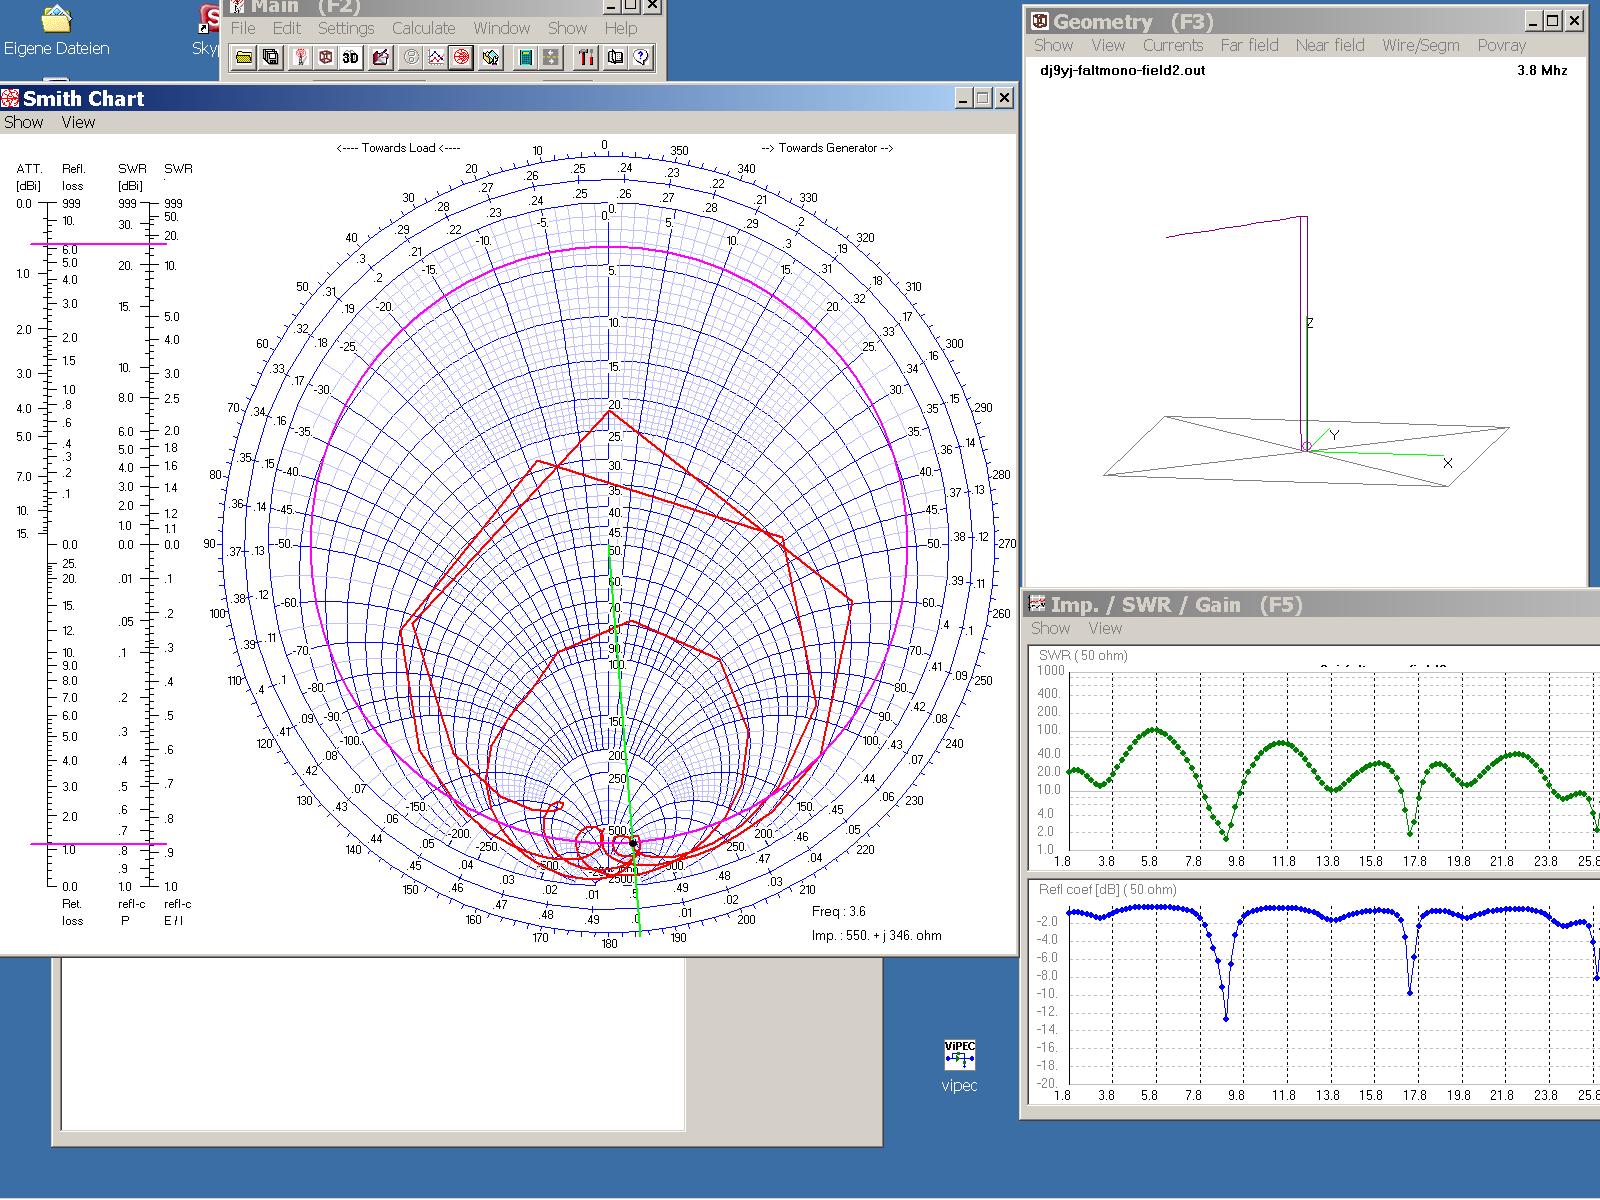Open View menu in Geometry window
The width and height of the screenshot is (1600, 1200).
[1108, 45]
